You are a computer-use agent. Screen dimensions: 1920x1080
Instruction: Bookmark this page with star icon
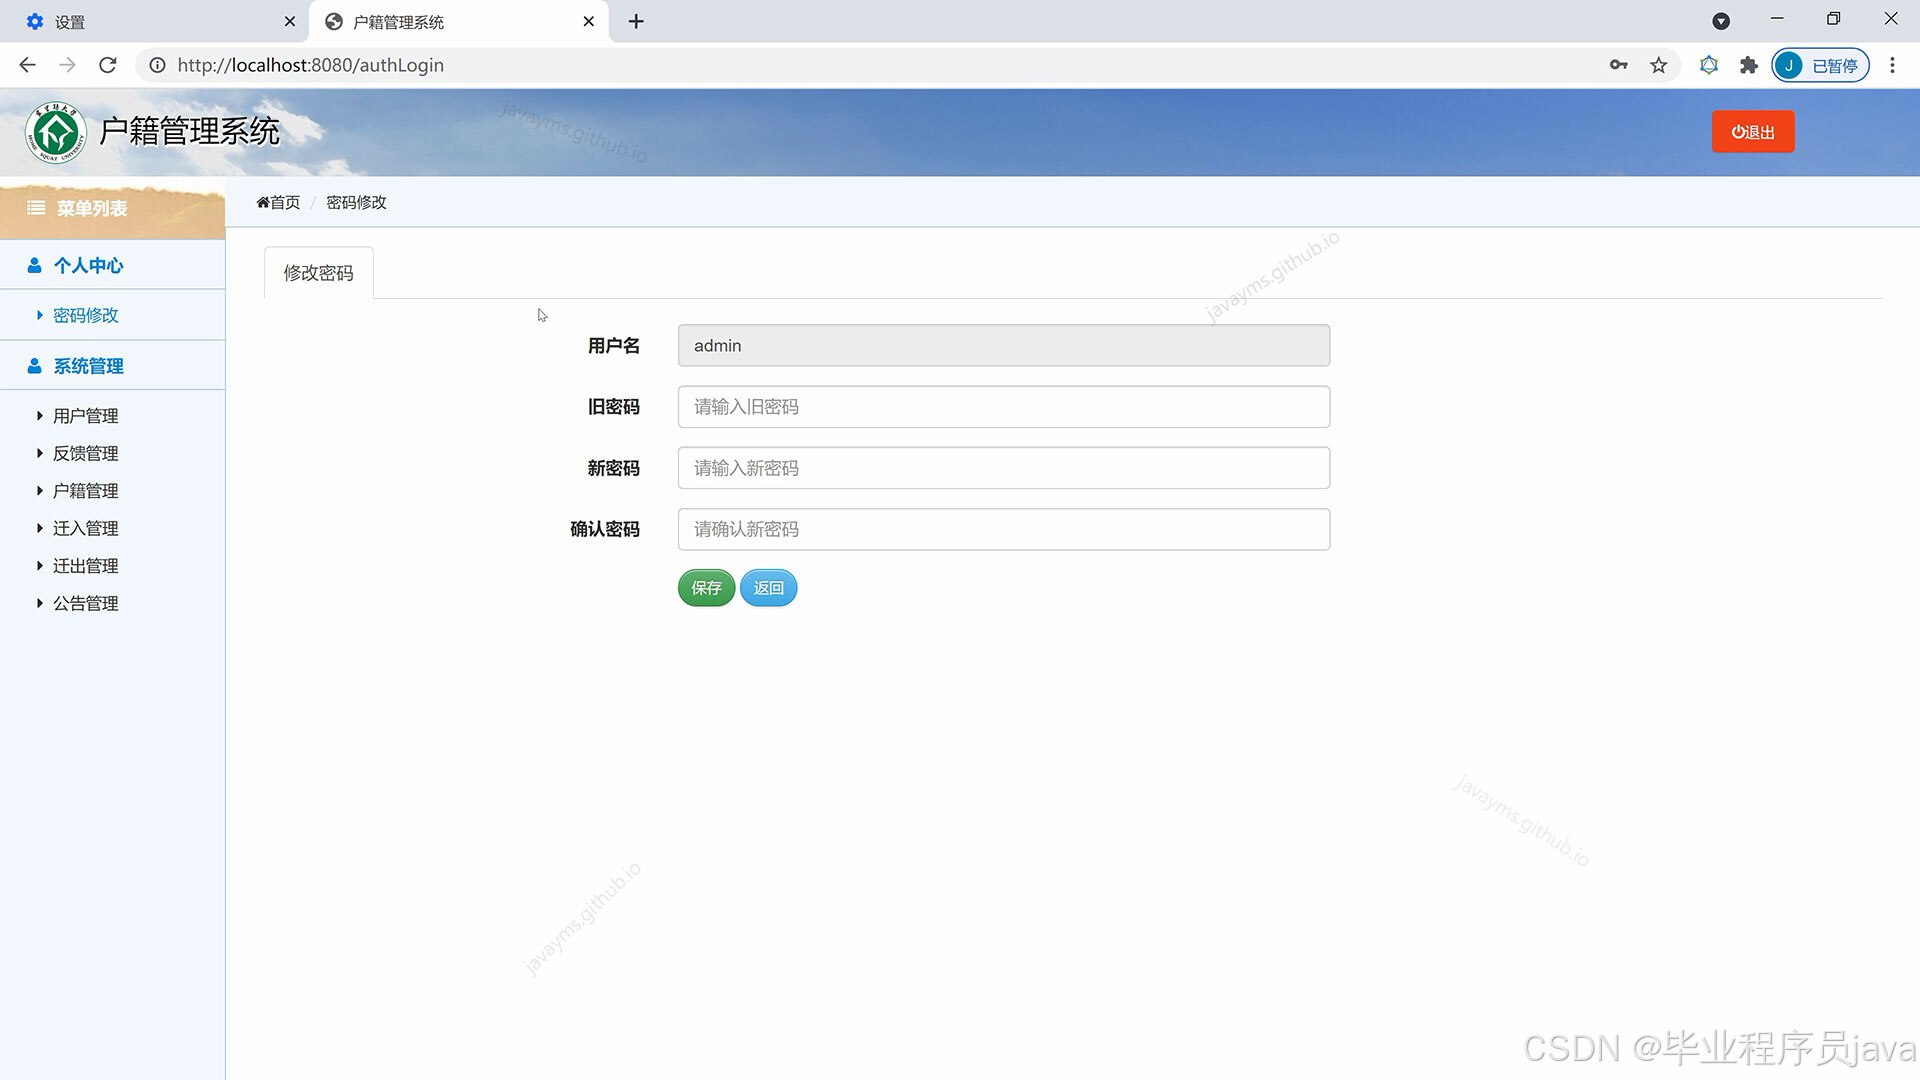click(x=1659, y=65)
